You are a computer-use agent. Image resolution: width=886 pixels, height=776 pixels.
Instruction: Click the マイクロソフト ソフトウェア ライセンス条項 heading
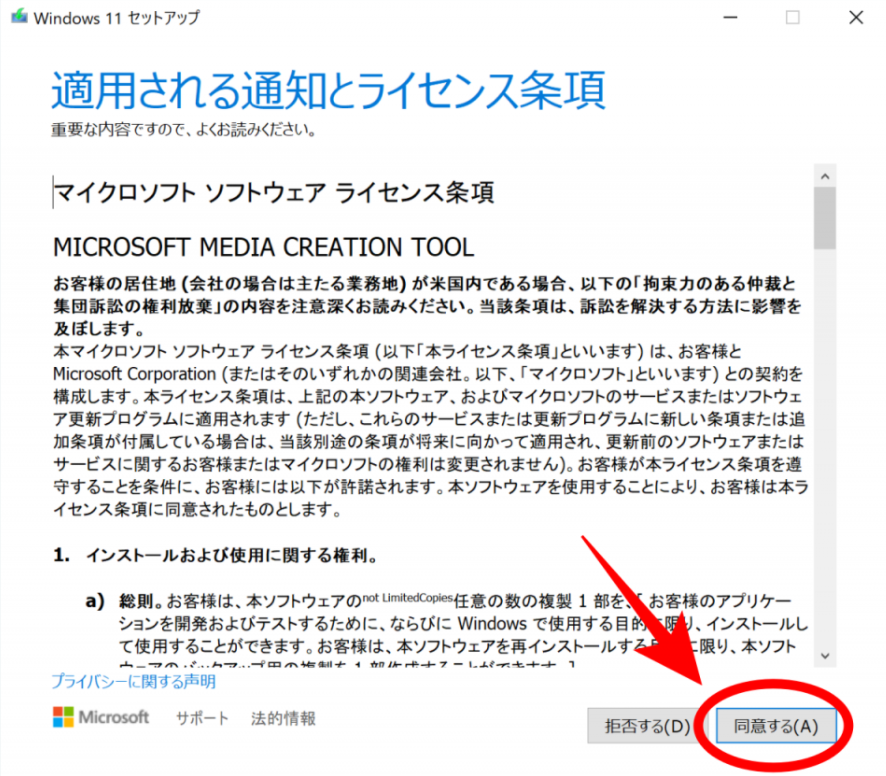274,193
